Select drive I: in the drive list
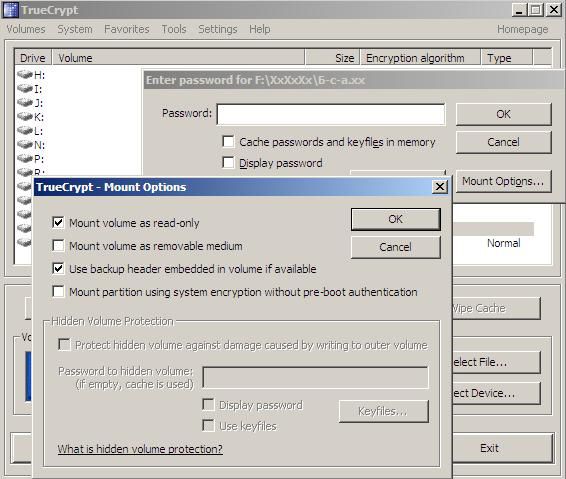 coord(30,89)
